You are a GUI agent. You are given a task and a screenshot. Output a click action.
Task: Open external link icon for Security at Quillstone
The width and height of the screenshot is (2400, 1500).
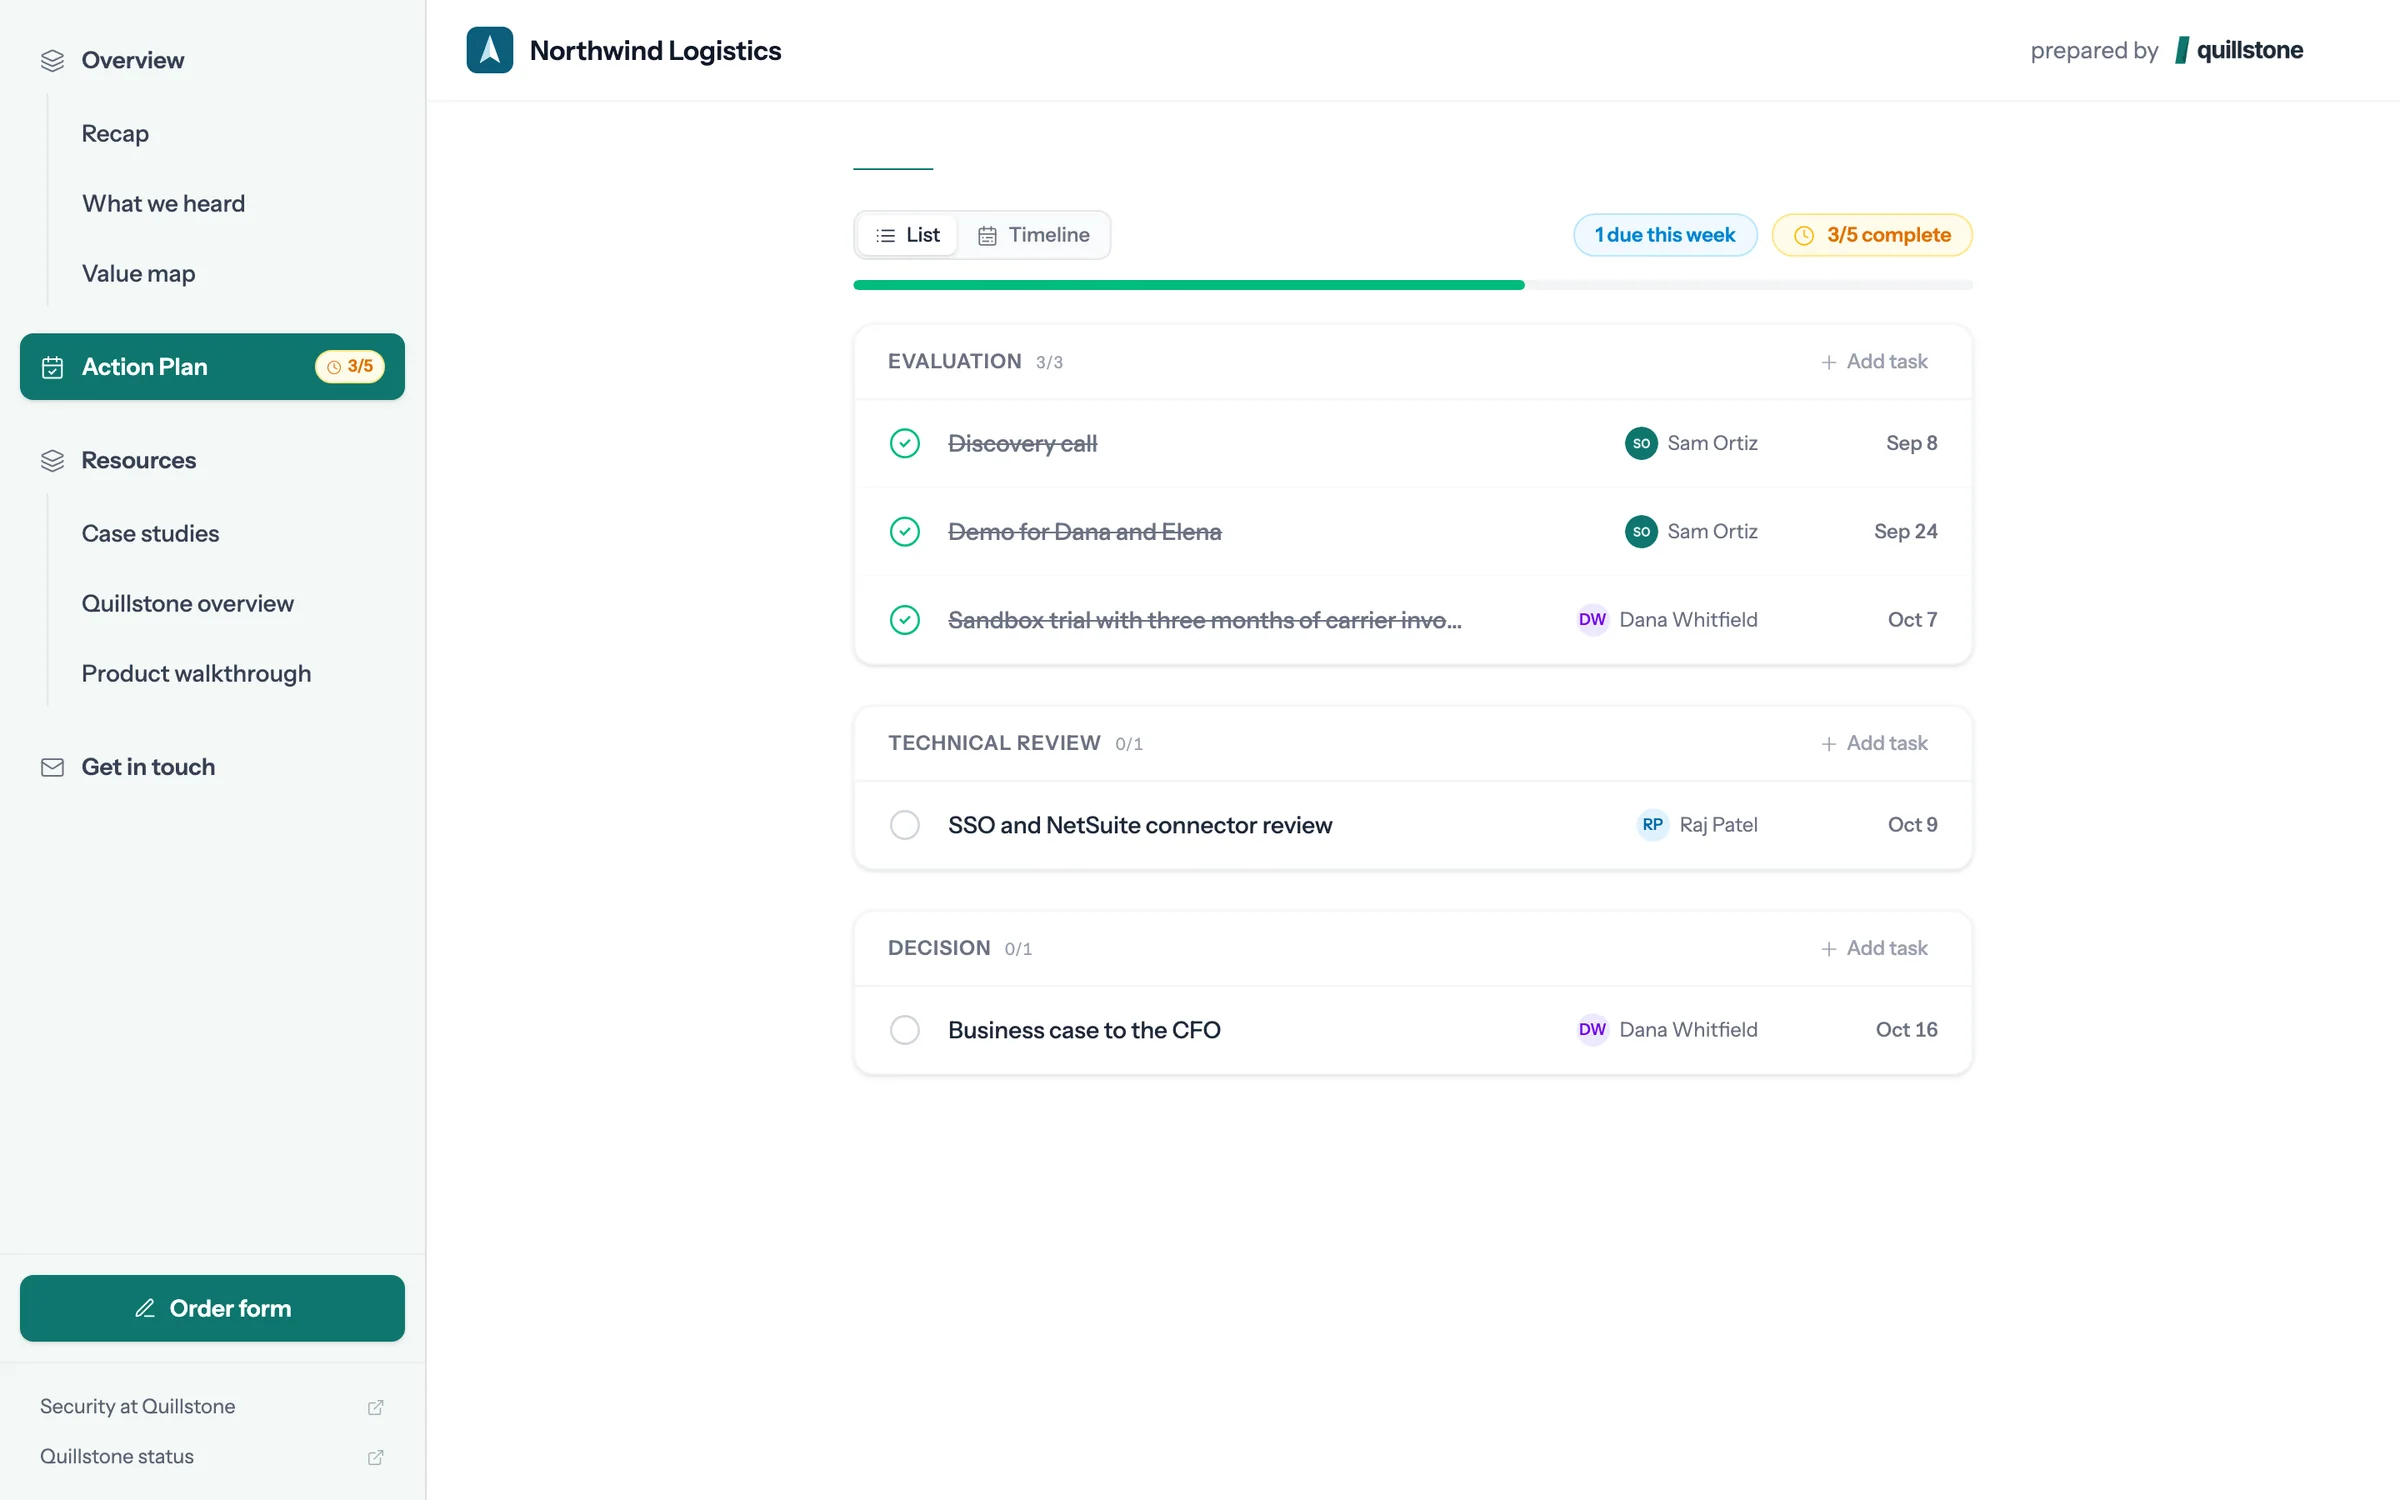(x=375, y=1407)
